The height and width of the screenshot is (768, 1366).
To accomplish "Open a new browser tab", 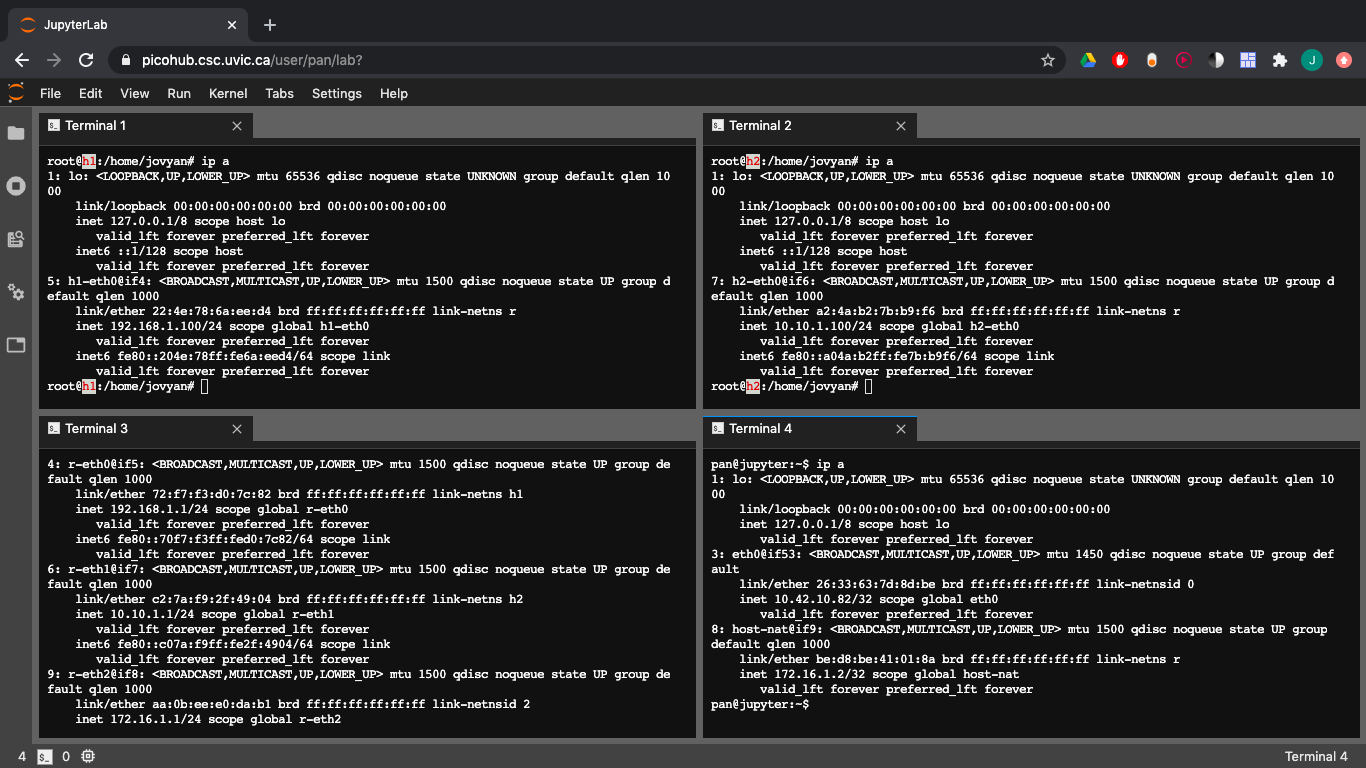I will (270, 25).
